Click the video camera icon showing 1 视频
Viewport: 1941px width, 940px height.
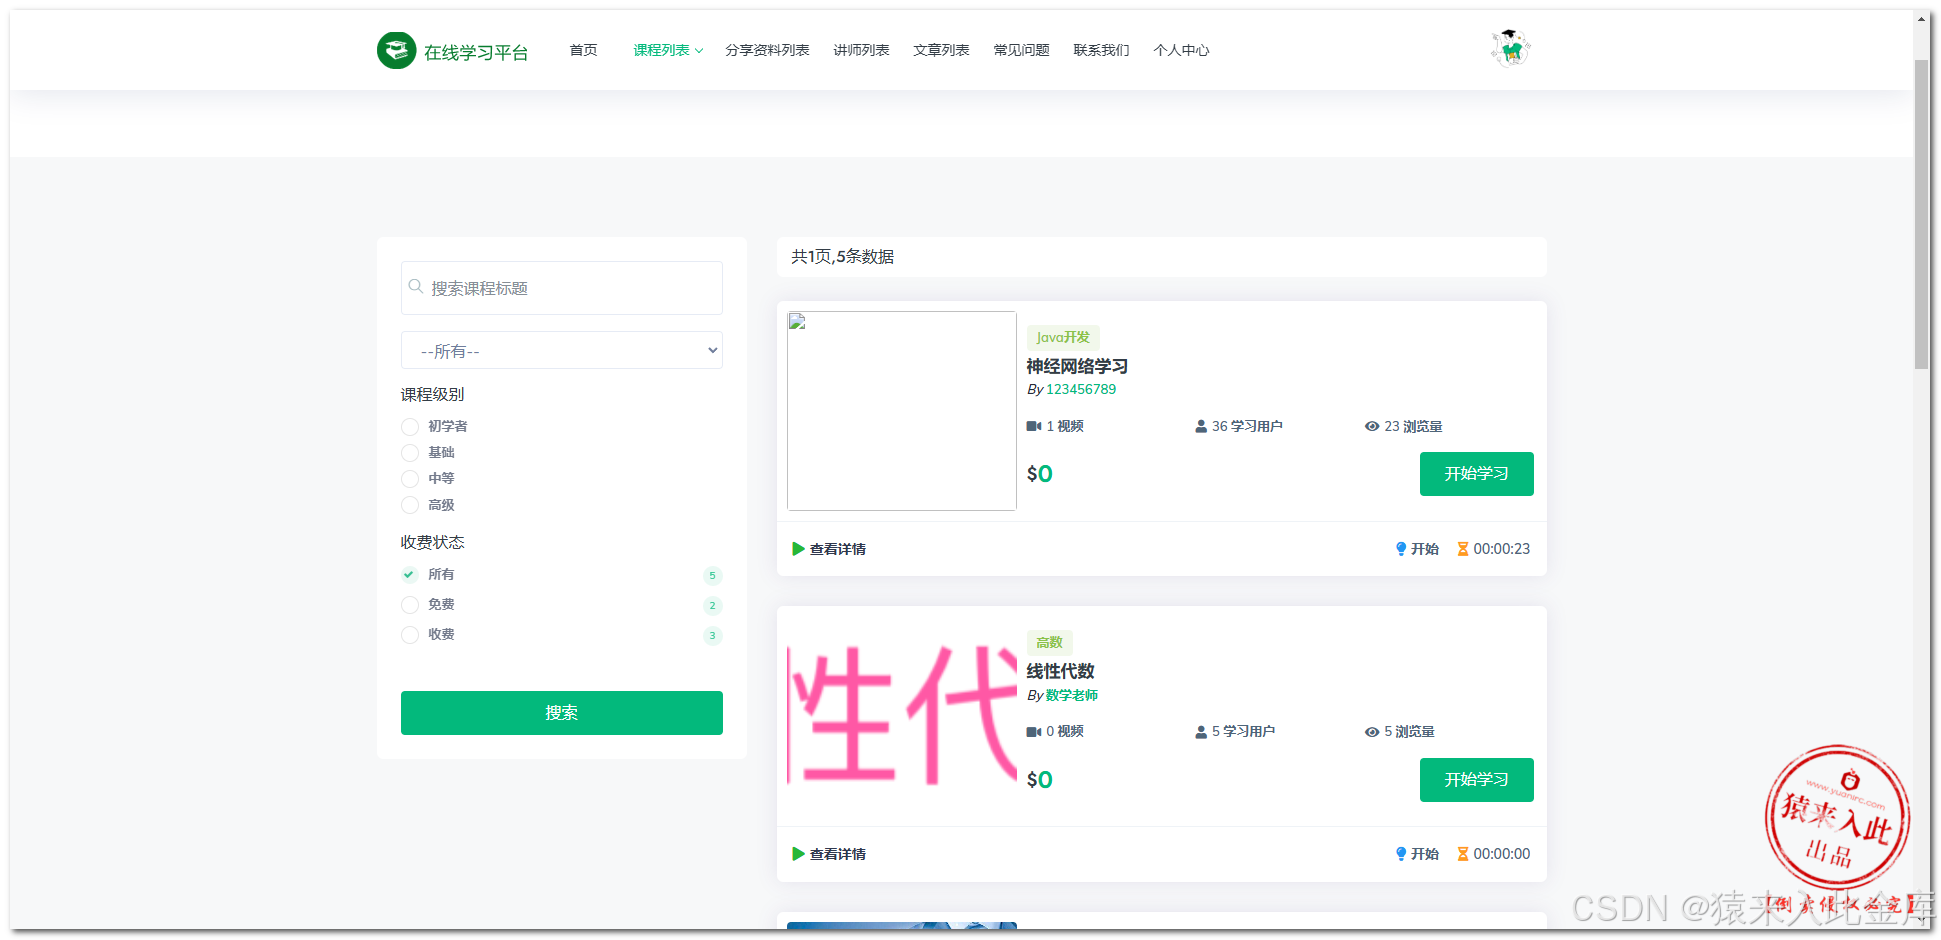(x=1033, y=426)
